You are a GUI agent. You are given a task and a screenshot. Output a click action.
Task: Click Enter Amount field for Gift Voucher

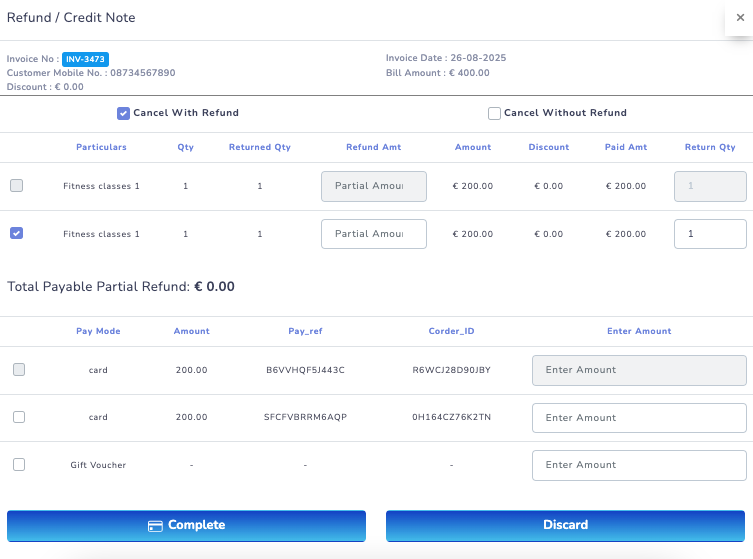coord(639,465)
